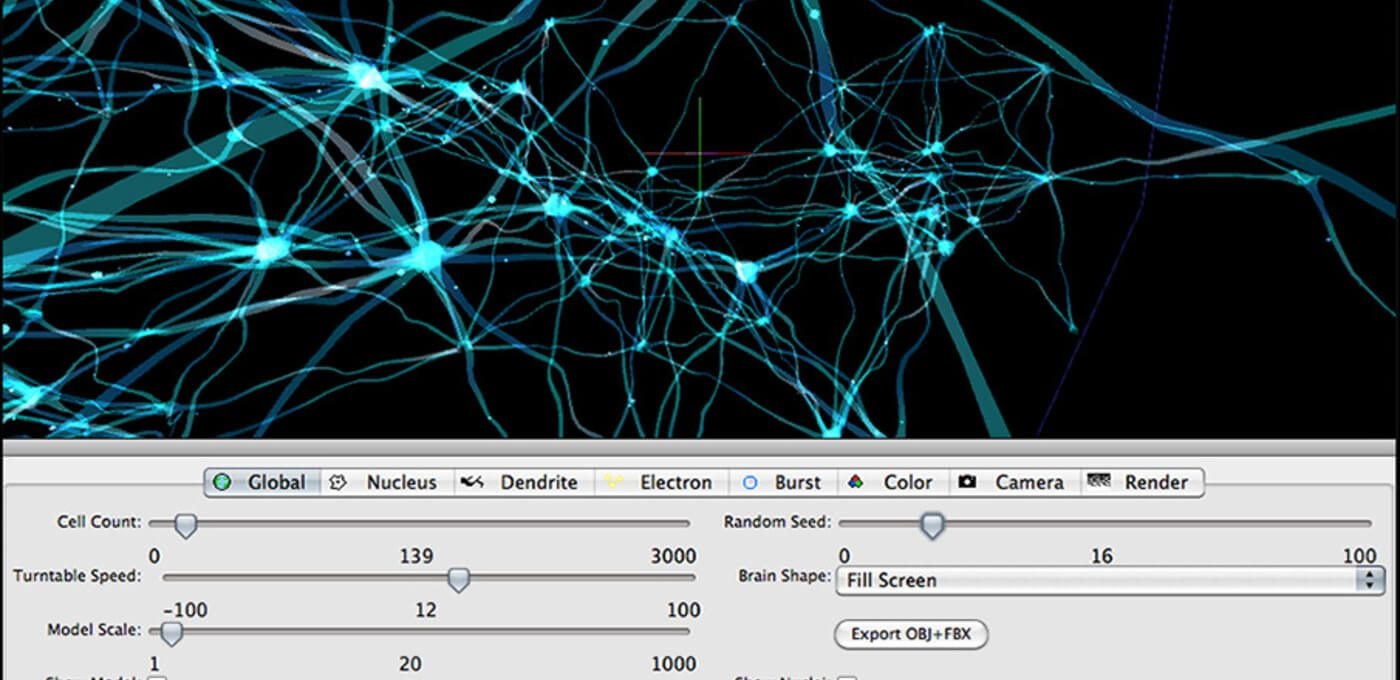This screenshot has width=1400, height=680.
Task: Click the Nucleus tab icon
Action: [x=338, y=482]
